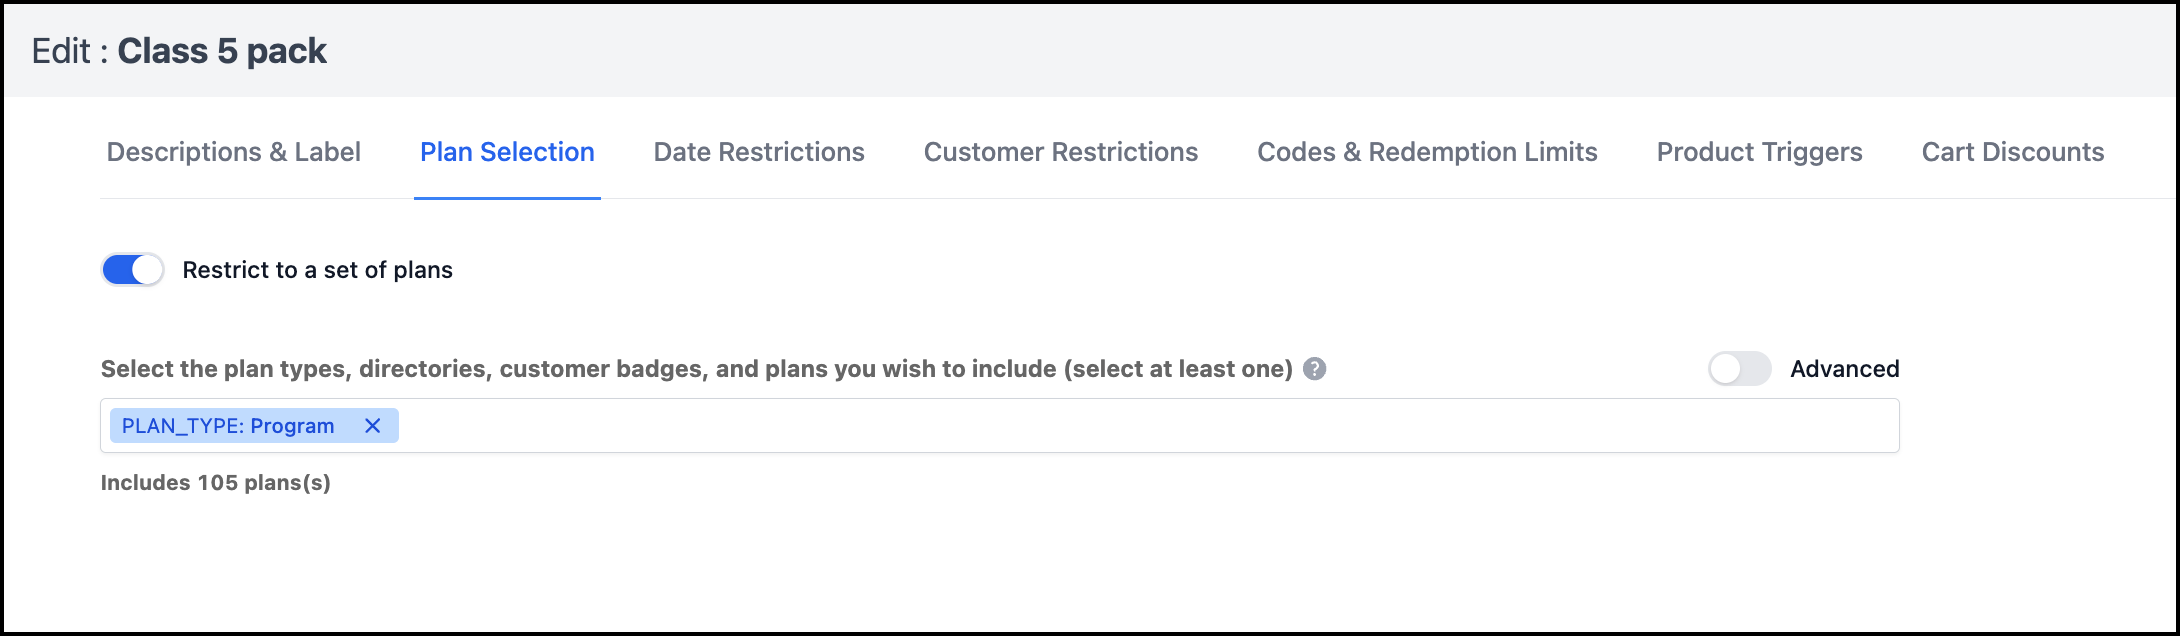The height and width of the screenshot is (636, 2180).
Task: Disable the Restrict to a set of plans toggle
Action: tap(133, 270)
